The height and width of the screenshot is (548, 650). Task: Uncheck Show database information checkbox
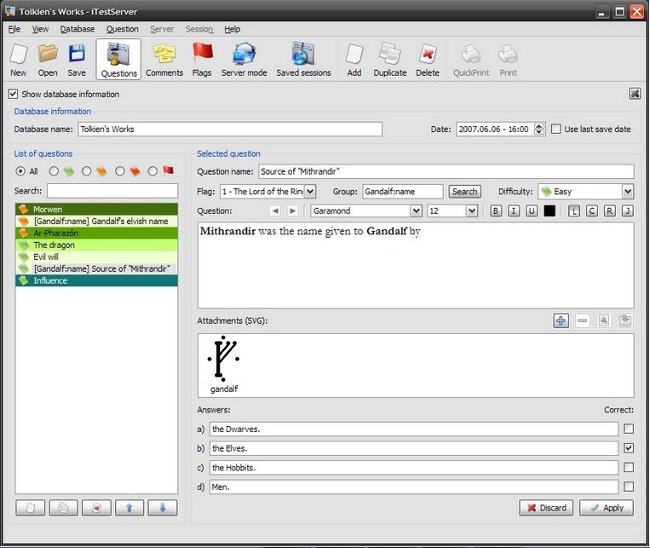point(13,94)
